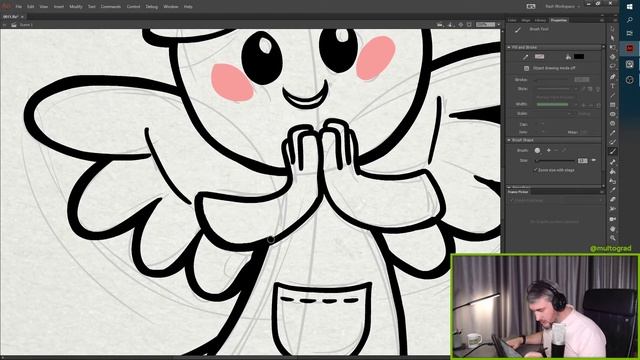The height and width of the screenshot is (360, 640).
Task: Select the Text tool
Action: pyautogui.click(x=613, y=86)
